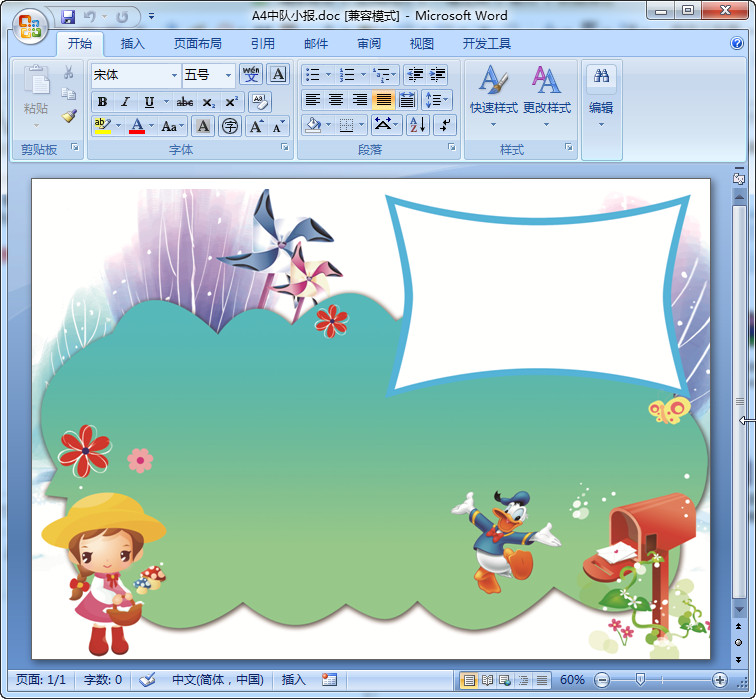
Task: Open spelling check status icon
Action: (x=148, y=680)
